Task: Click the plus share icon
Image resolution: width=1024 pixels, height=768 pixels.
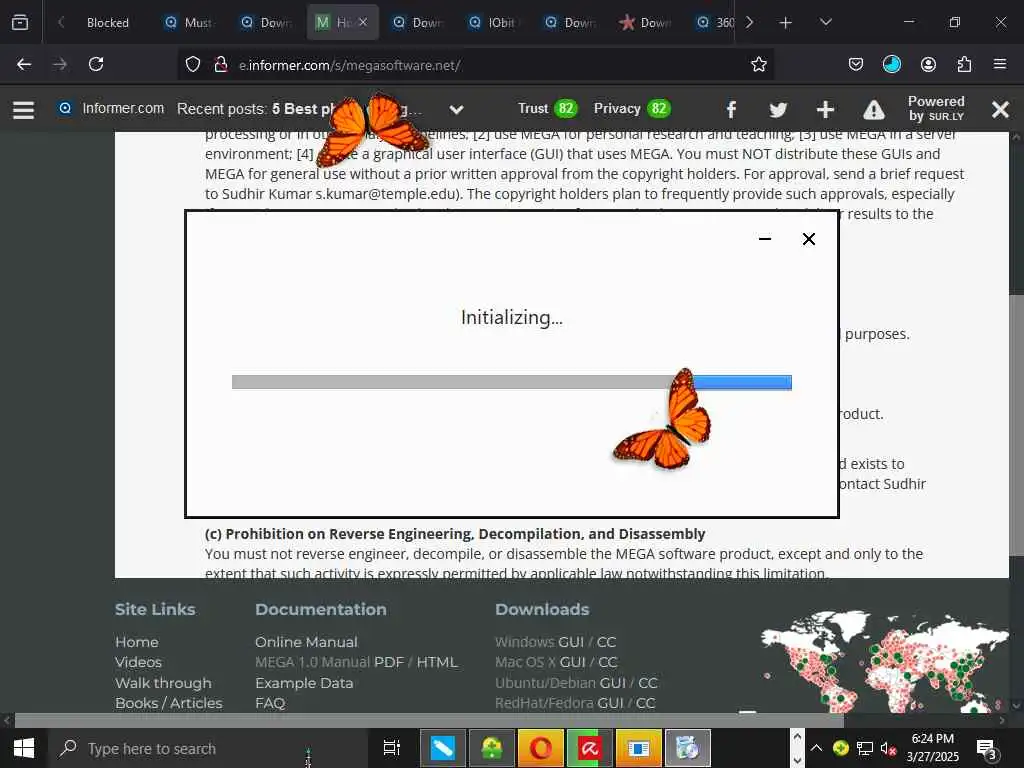Action: 825,110
